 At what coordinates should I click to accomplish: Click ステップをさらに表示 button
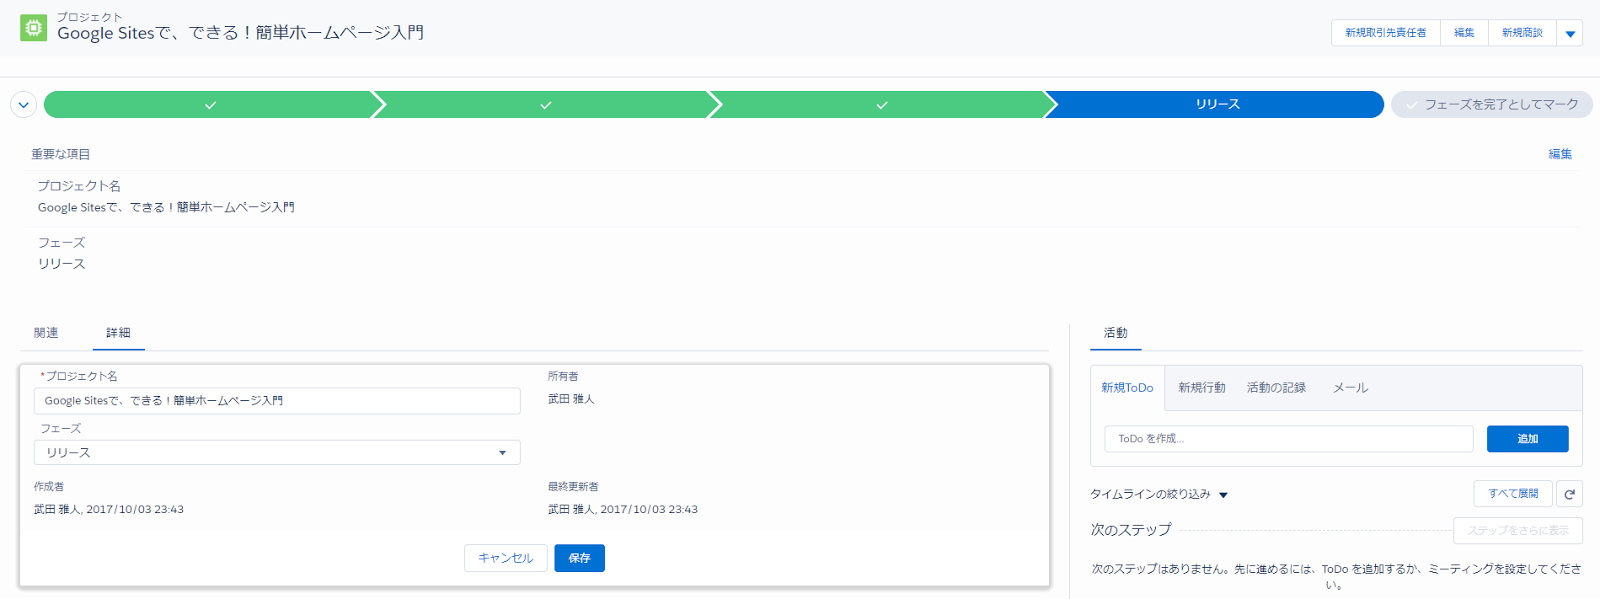click(1518, 531)
